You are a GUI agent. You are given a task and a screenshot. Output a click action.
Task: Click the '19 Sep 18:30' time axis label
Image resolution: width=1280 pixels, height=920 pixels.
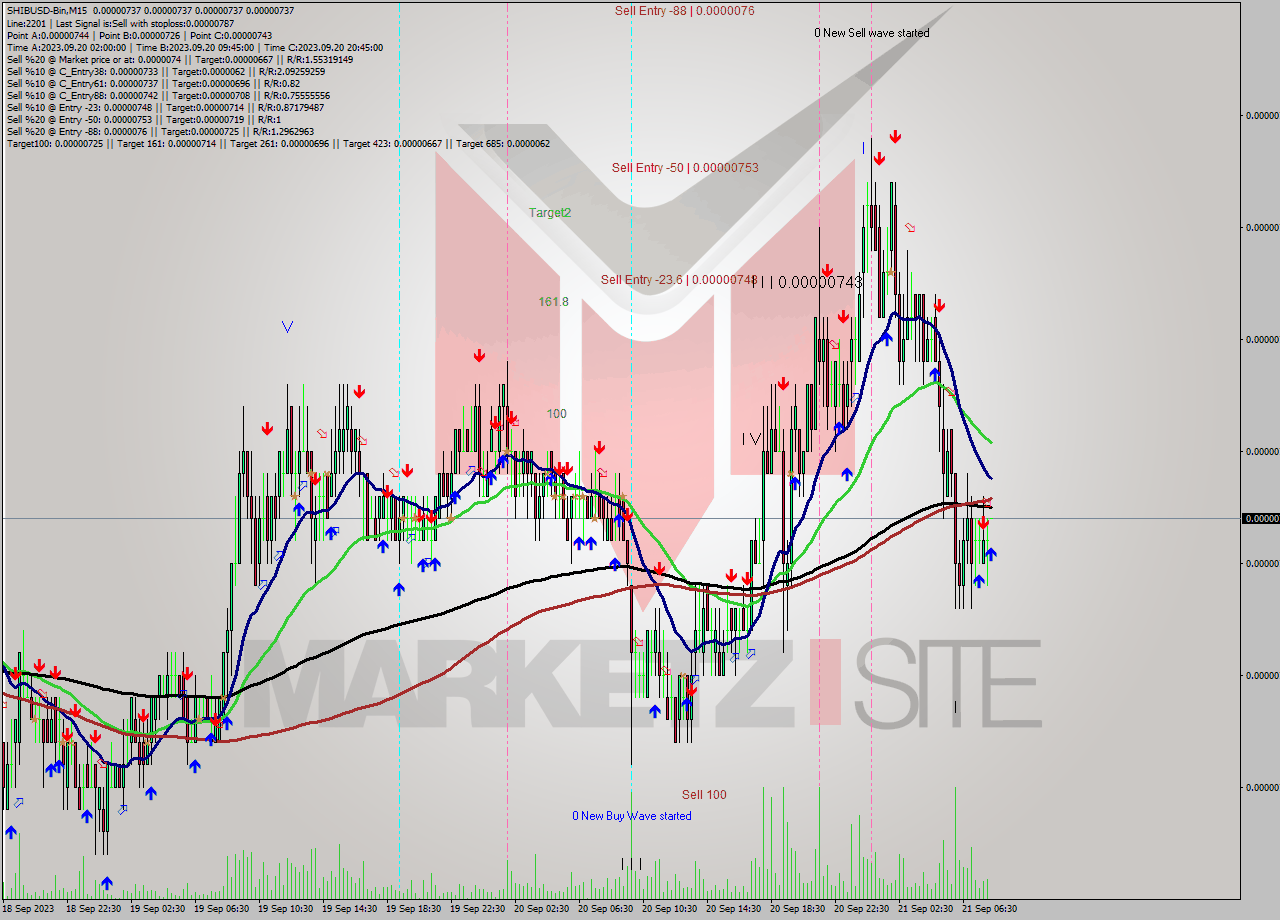click(x=414, y=909)
